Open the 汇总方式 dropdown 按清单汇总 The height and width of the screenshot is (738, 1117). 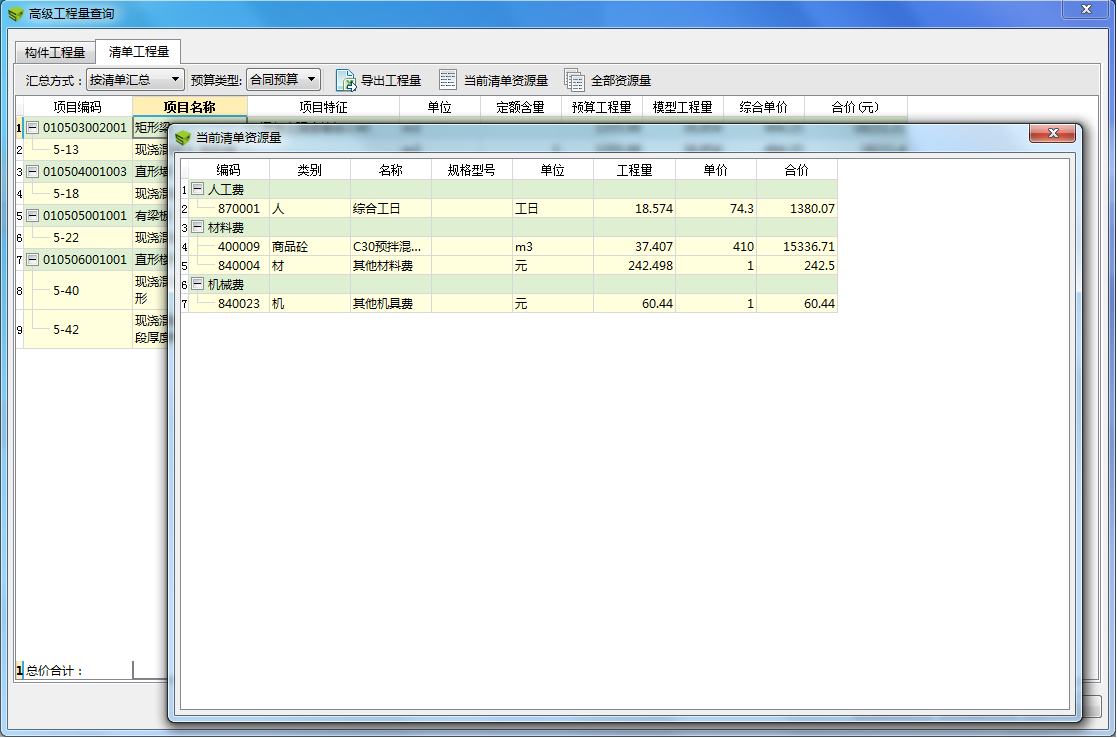[135, 80]
